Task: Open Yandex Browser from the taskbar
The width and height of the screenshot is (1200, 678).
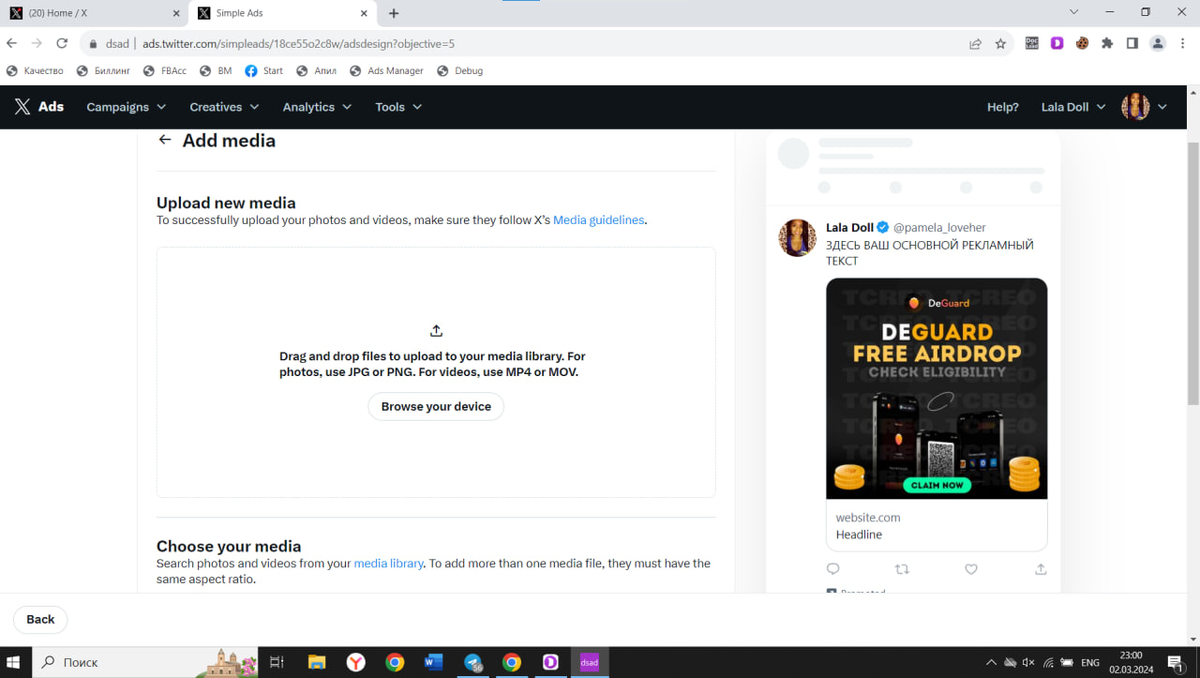Action: (x=356, y=662)
